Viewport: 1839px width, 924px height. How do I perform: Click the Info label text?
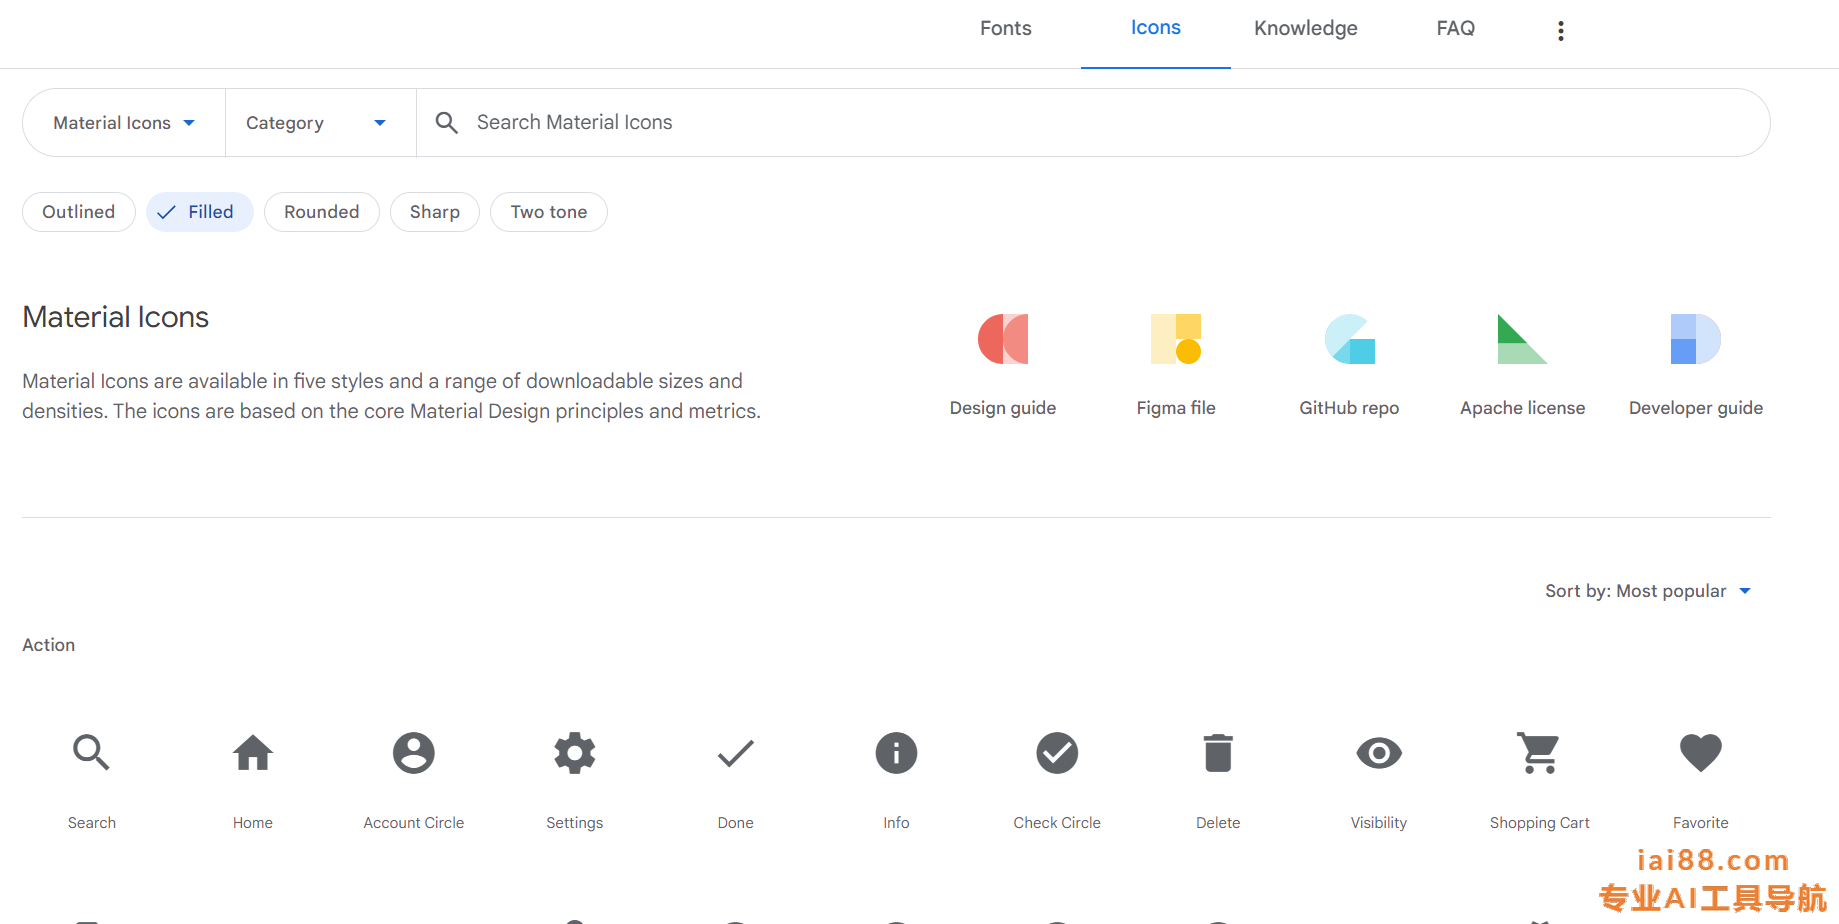tap(896, 823)
